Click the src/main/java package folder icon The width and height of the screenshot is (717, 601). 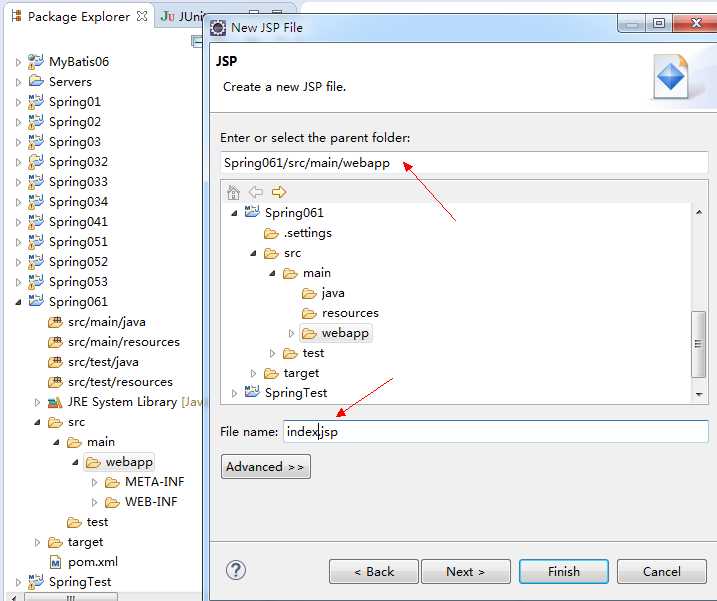pos(55,322)
